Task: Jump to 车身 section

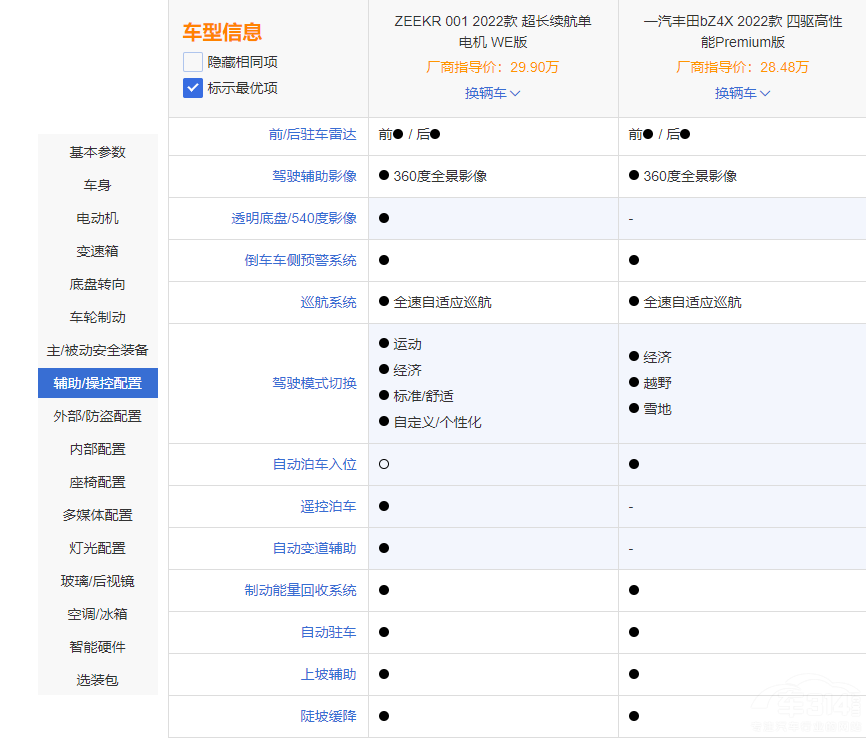Action: click(x=98, y=185)
